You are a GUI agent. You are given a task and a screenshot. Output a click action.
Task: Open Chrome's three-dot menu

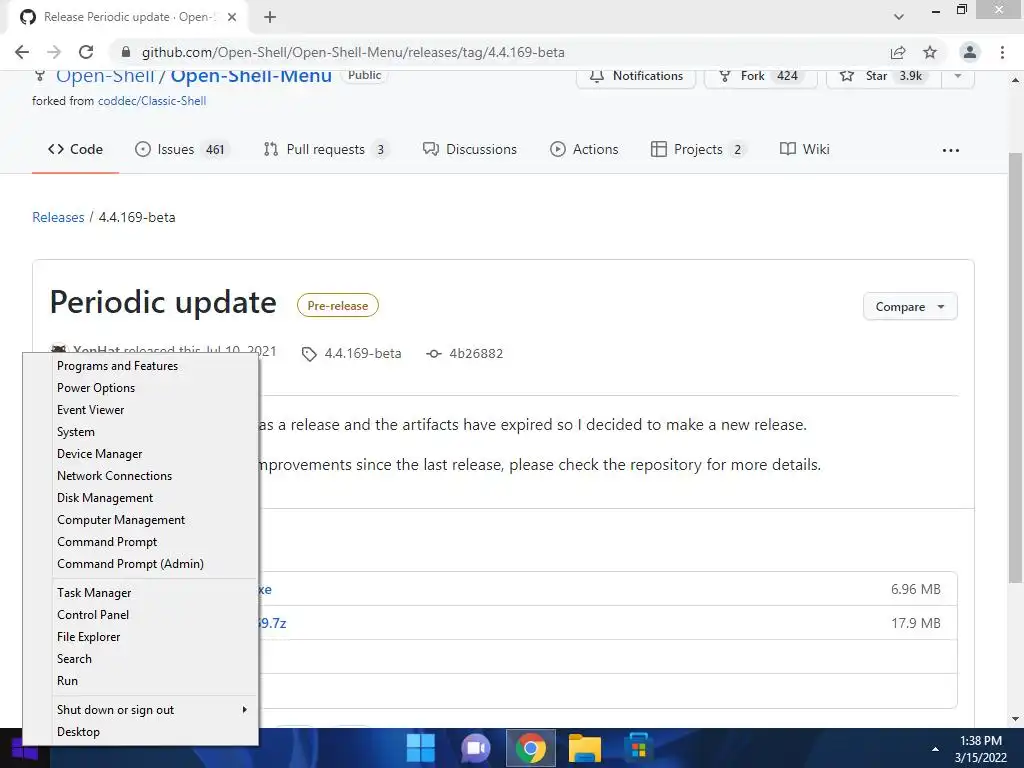coord(1002,52)
